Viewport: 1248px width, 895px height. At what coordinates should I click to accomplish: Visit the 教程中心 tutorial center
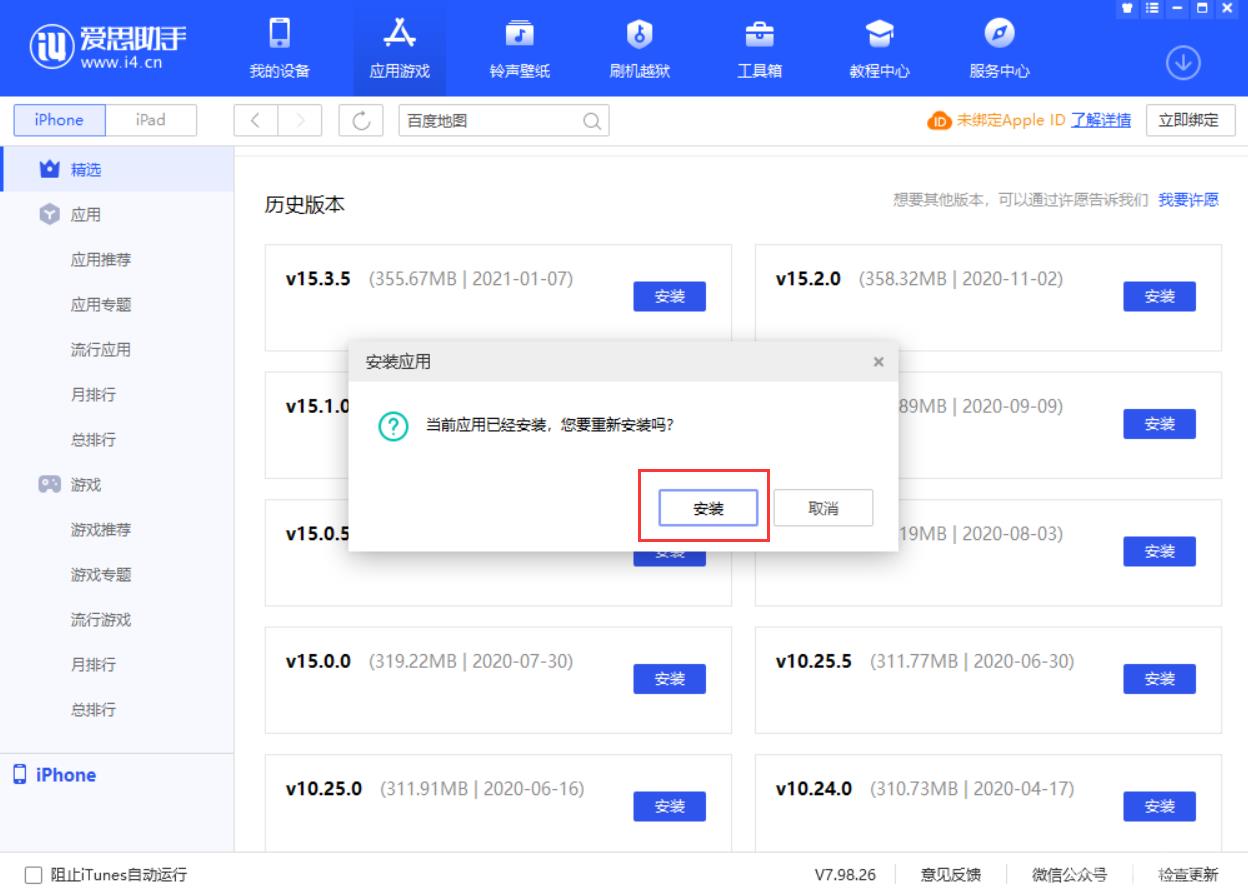click(878, 48)
